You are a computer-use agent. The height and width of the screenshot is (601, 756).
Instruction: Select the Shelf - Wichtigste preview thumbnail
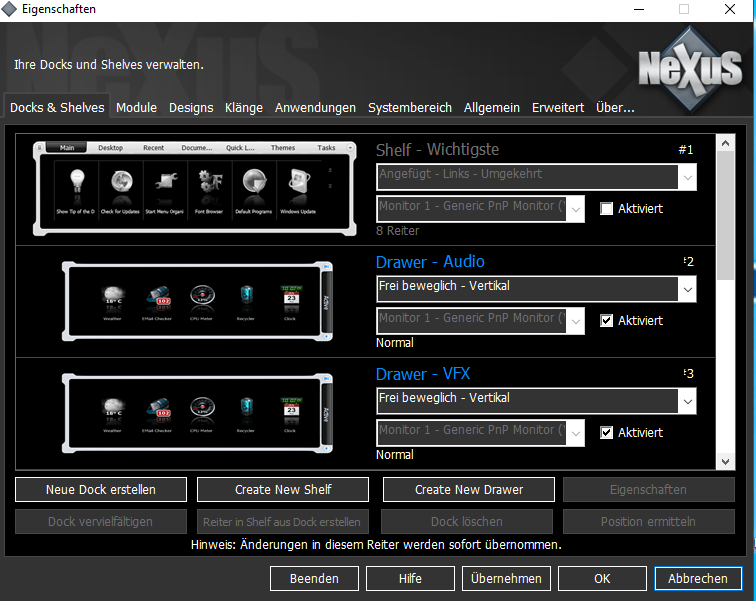click(x=194, y=189)
